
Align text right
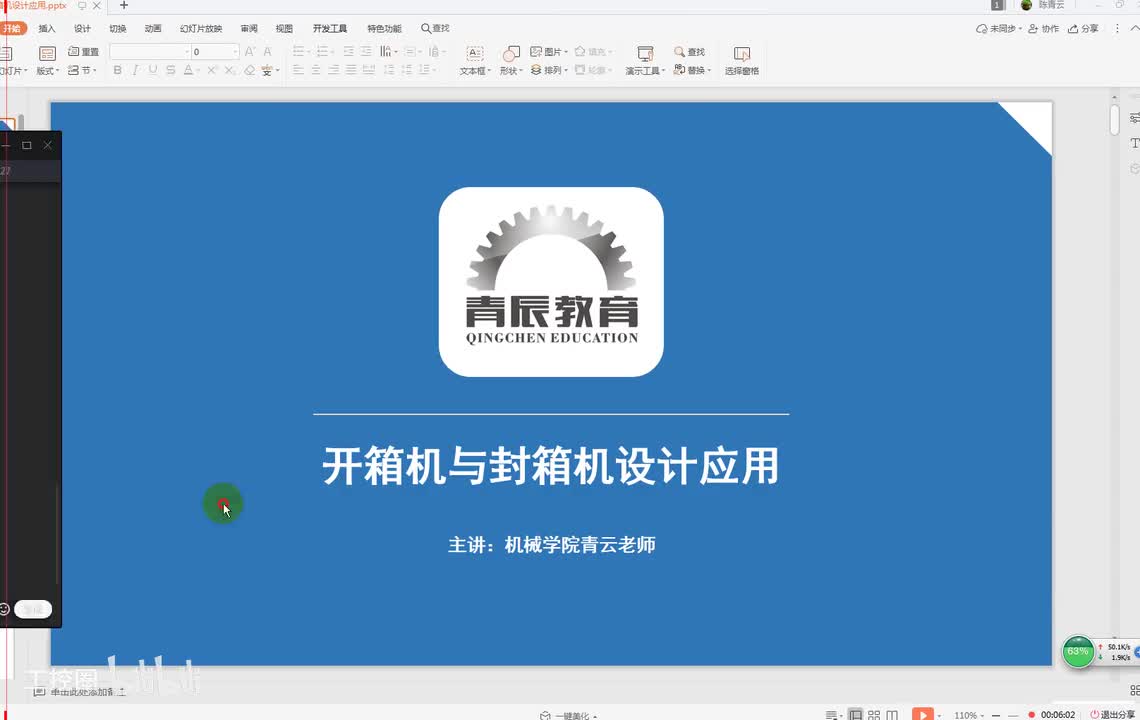click(333, 70)
